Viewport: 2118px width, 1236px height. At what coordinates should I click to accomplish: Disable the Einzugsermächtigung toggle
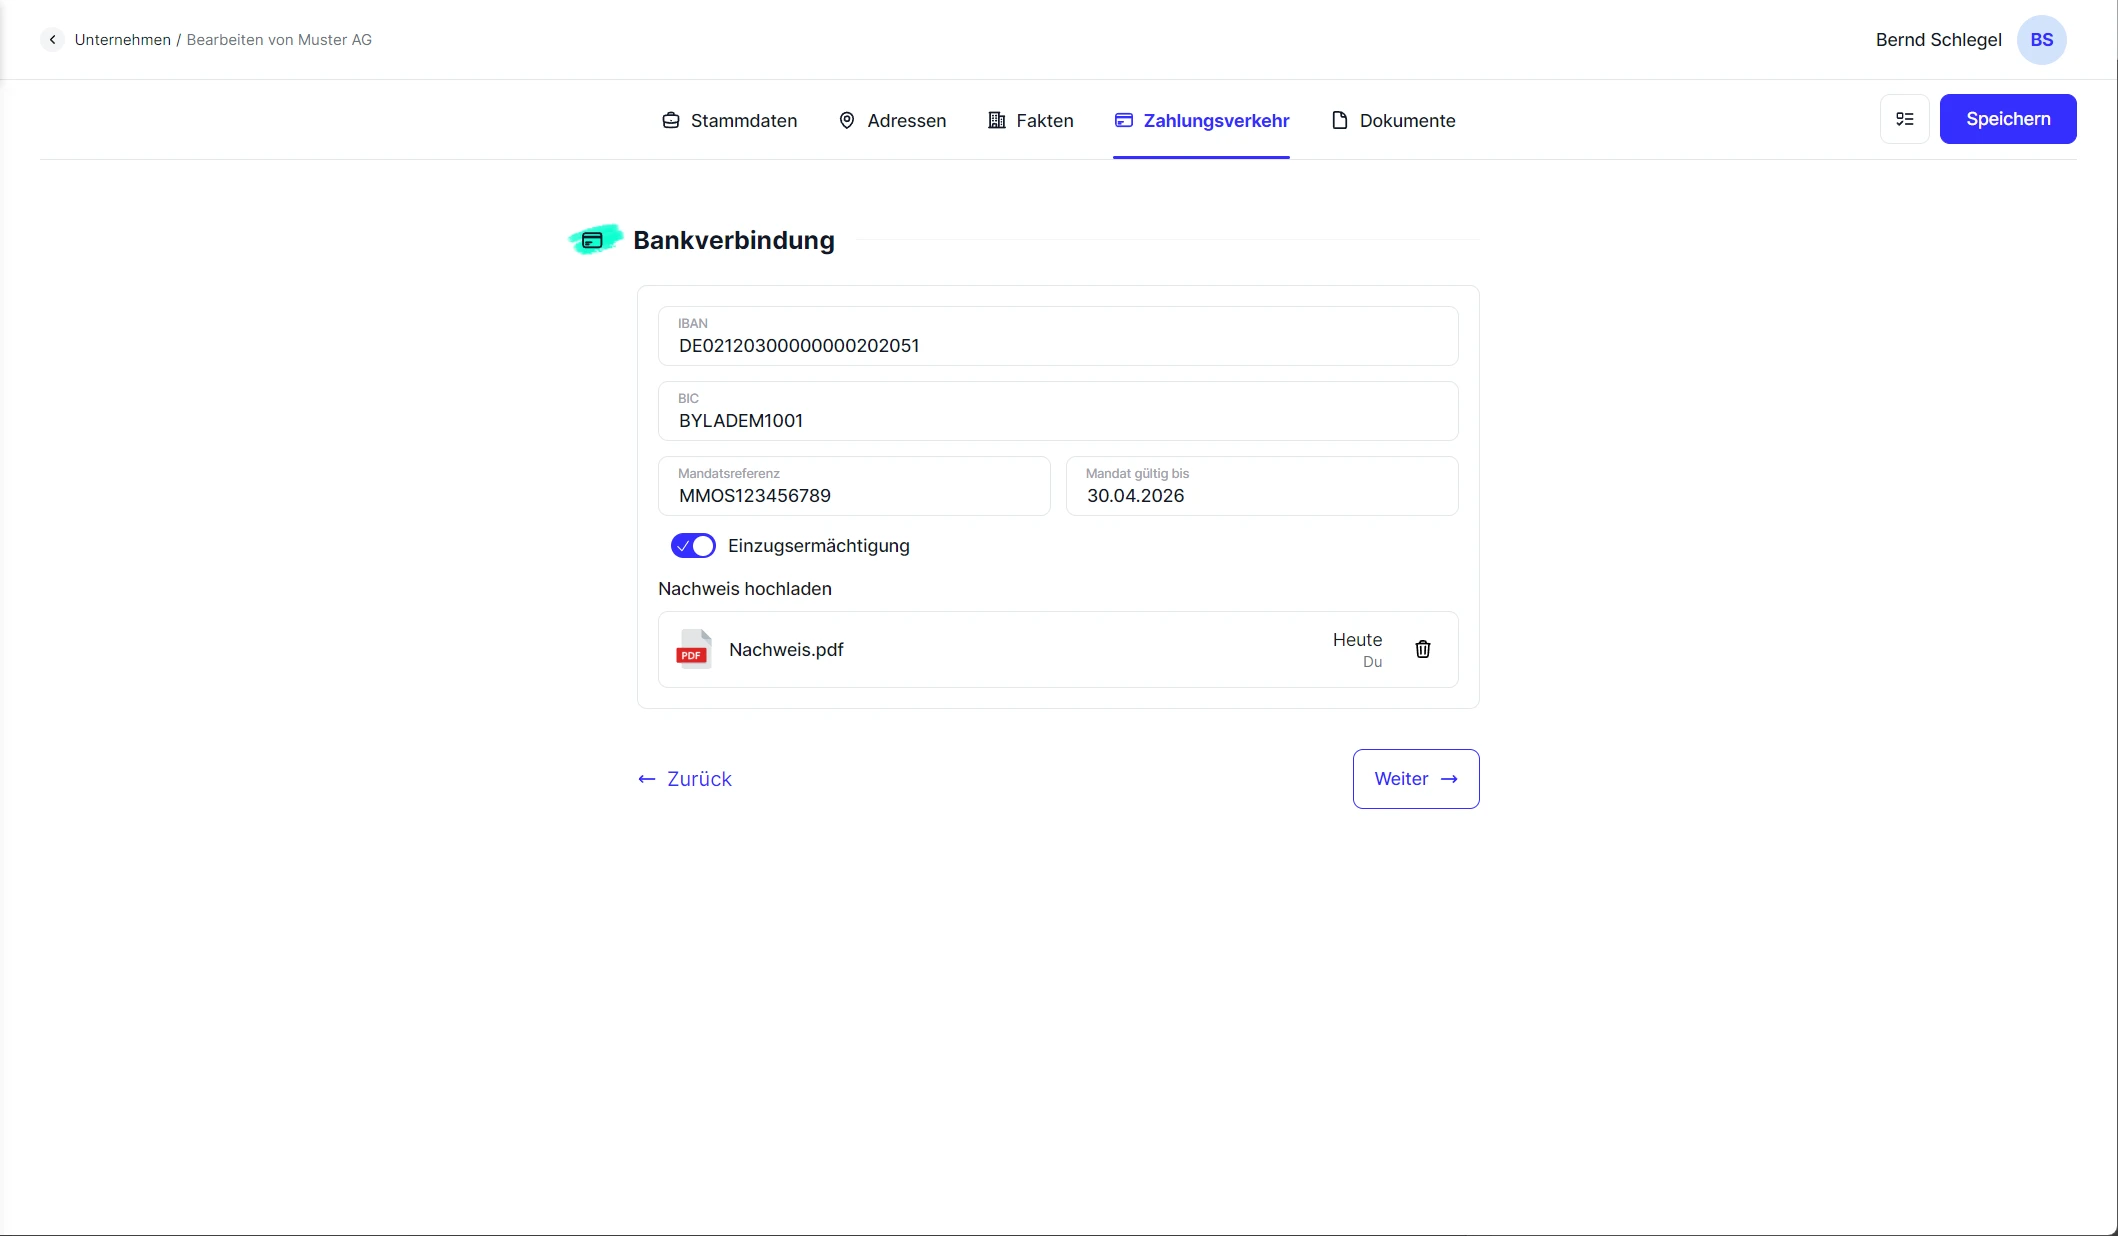[693, 546]
